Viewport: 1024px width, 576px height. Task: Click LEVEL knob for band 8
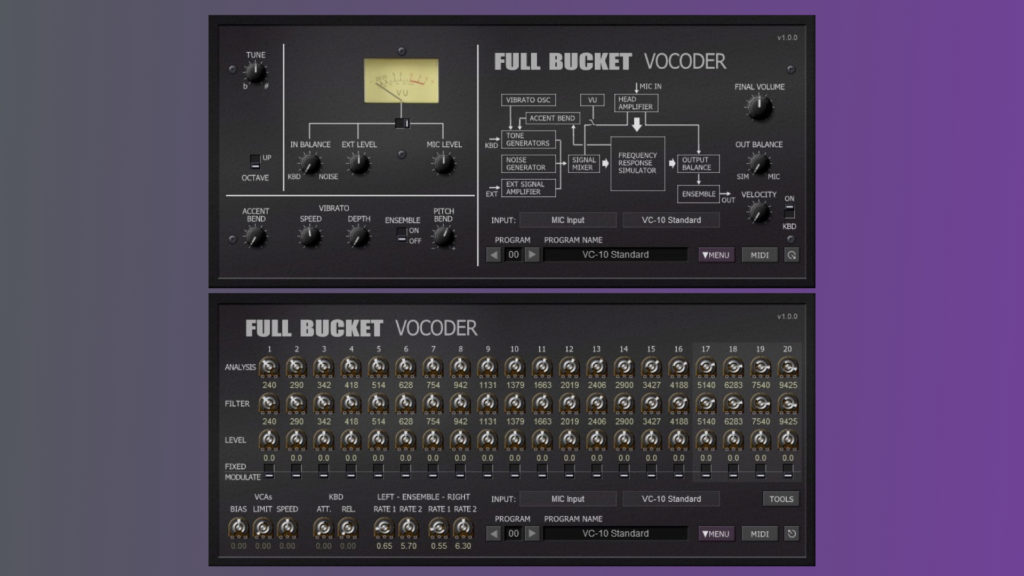pyautogui.click(x=460, y=440)
